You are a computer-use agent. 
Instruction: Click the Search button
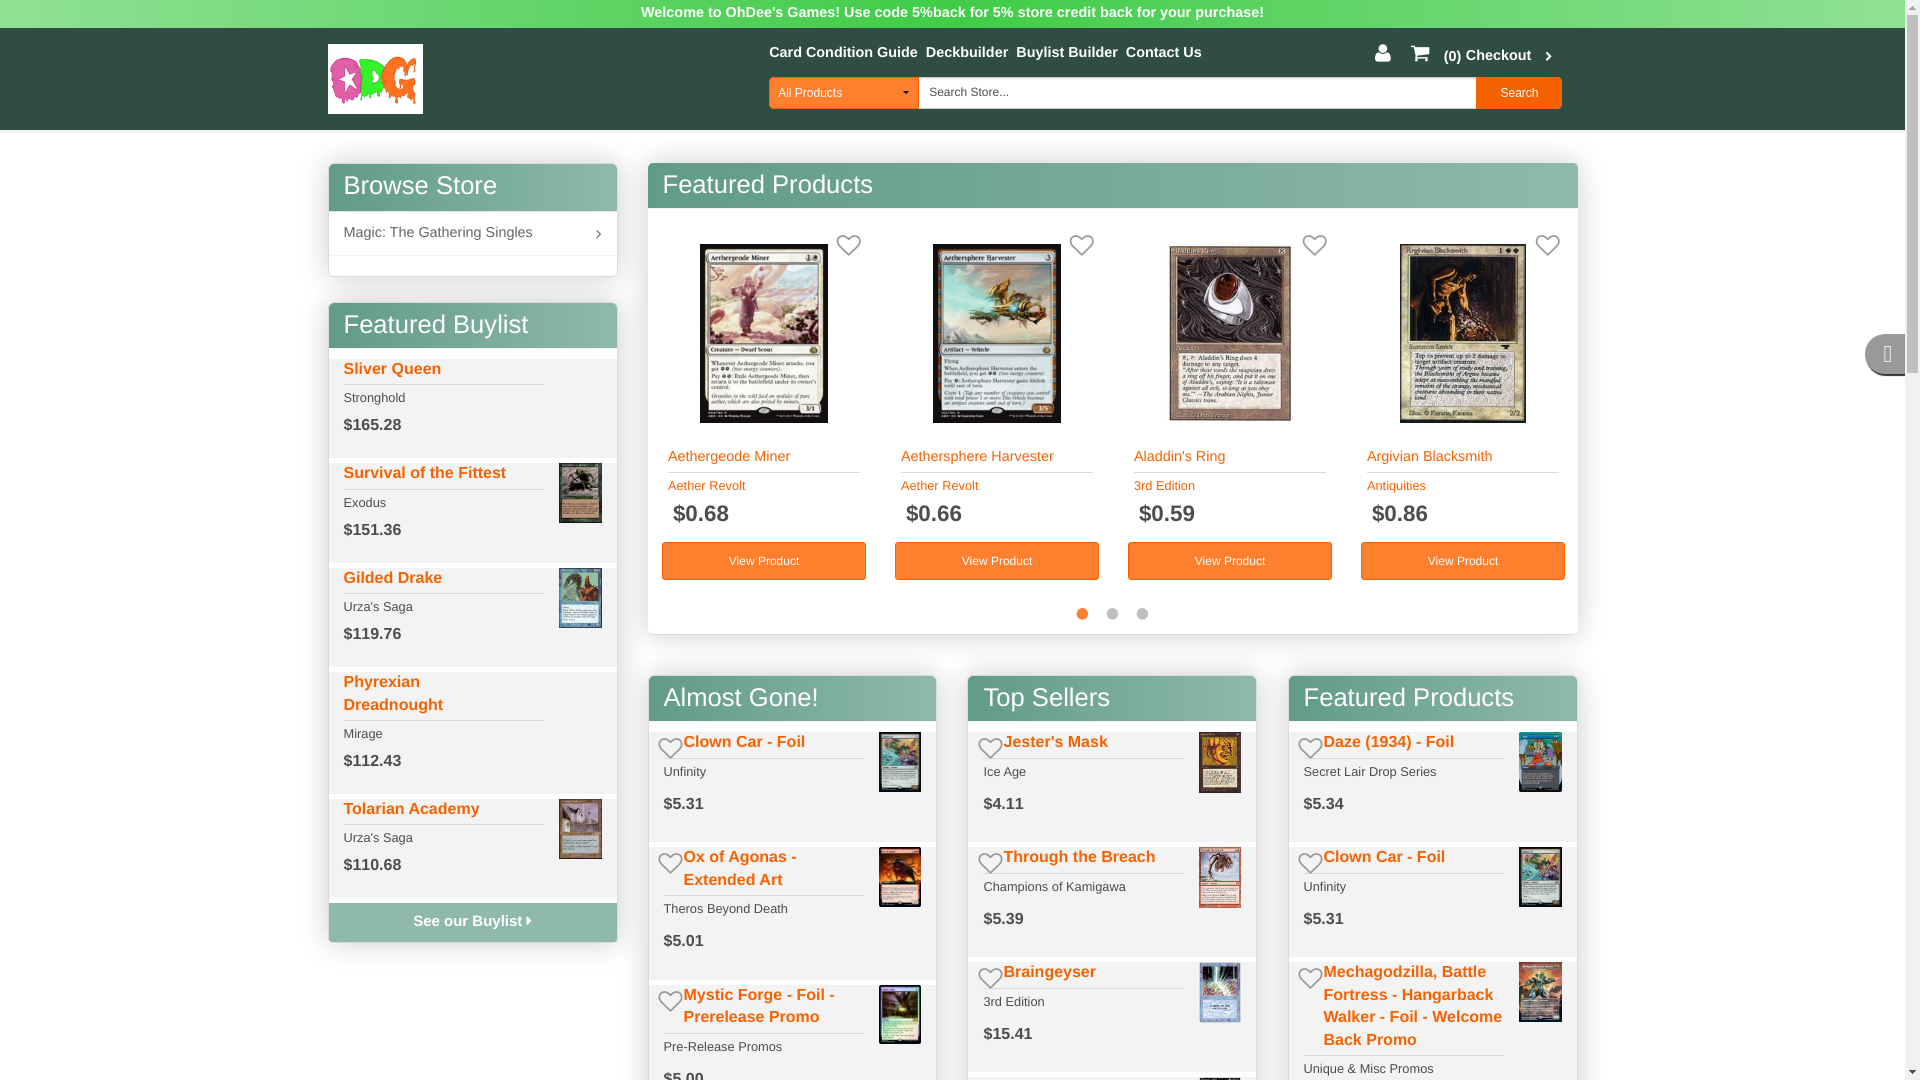click(x=1518, y=93)
